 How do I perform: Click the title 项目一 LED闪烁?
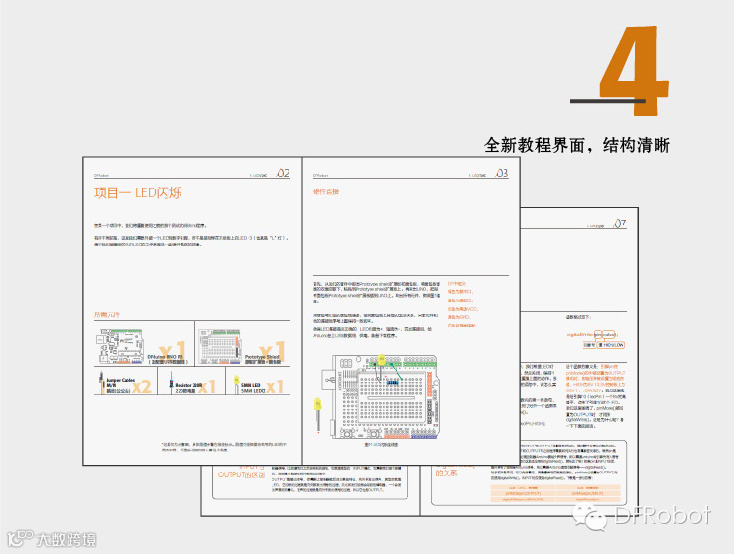click(x=138, y=192)
